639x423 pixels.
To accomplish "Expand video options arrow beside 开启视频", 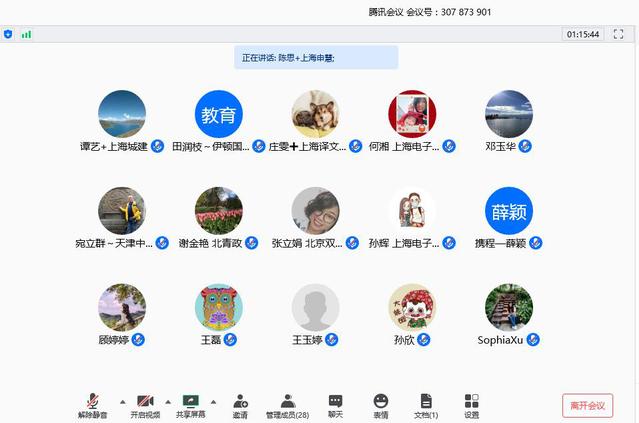I will [168, 402].
